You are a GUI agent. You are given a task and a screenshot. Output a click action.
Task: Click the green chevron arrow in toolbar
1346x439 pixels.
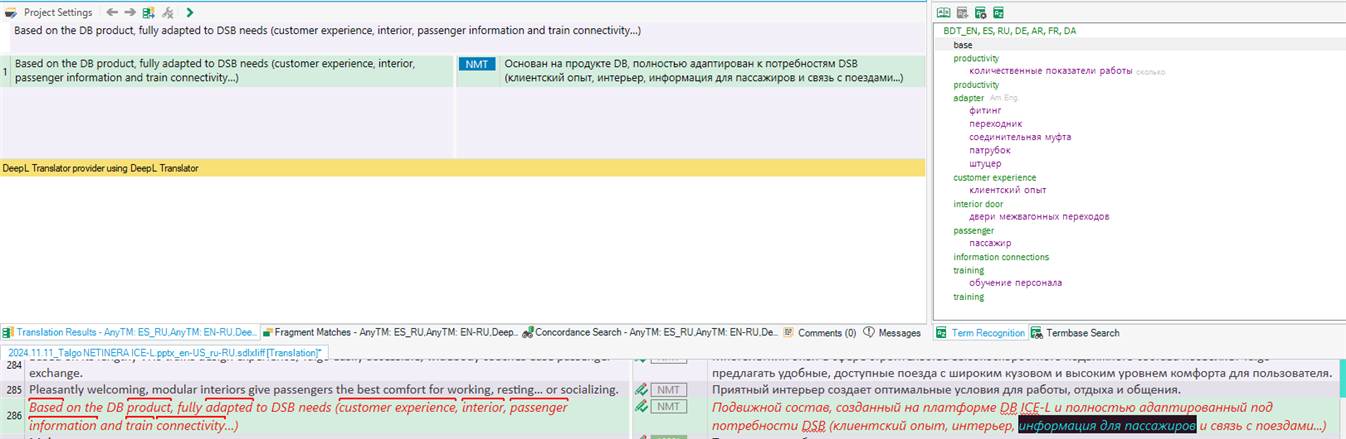[190, 13]
